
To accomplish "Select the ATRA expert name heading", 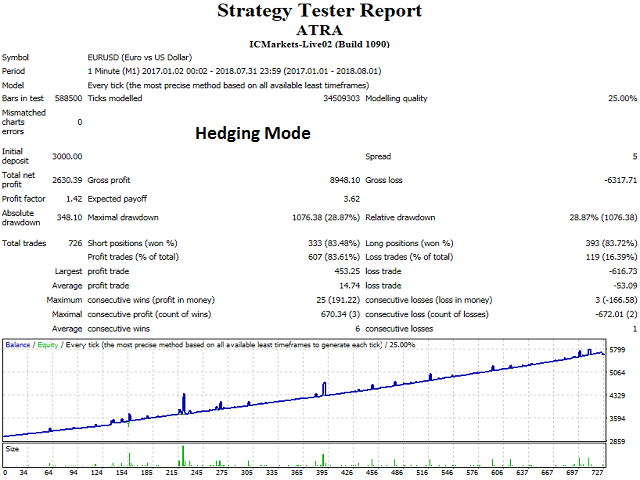I will click(x=319, y=30).
